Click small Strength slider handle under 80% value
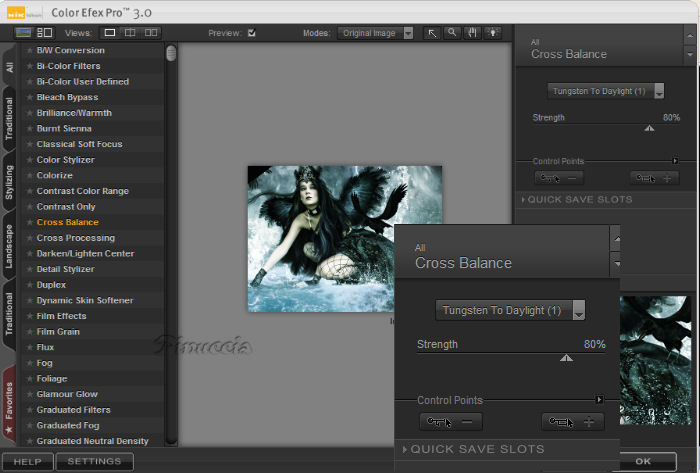The width and height of the screenshot is (700, 473). (x=650, y=129)
